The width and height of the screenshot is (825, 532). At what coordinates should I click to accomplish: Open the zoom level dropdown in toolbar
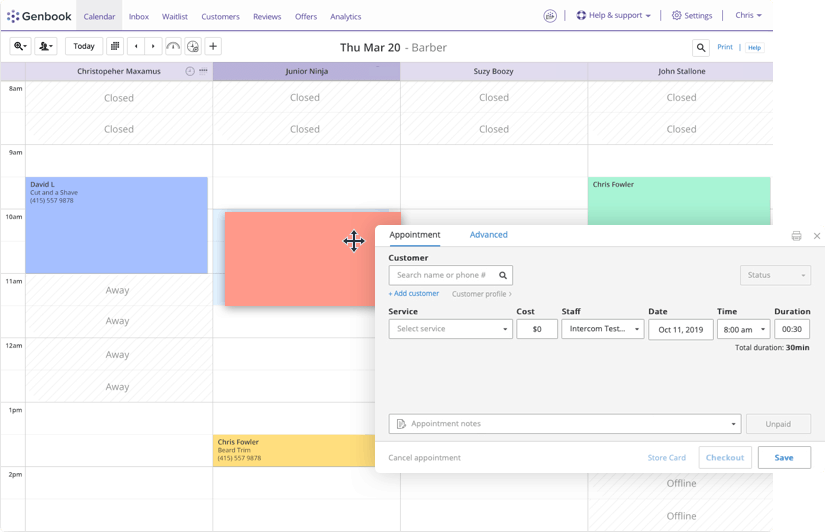click(21, 46)
